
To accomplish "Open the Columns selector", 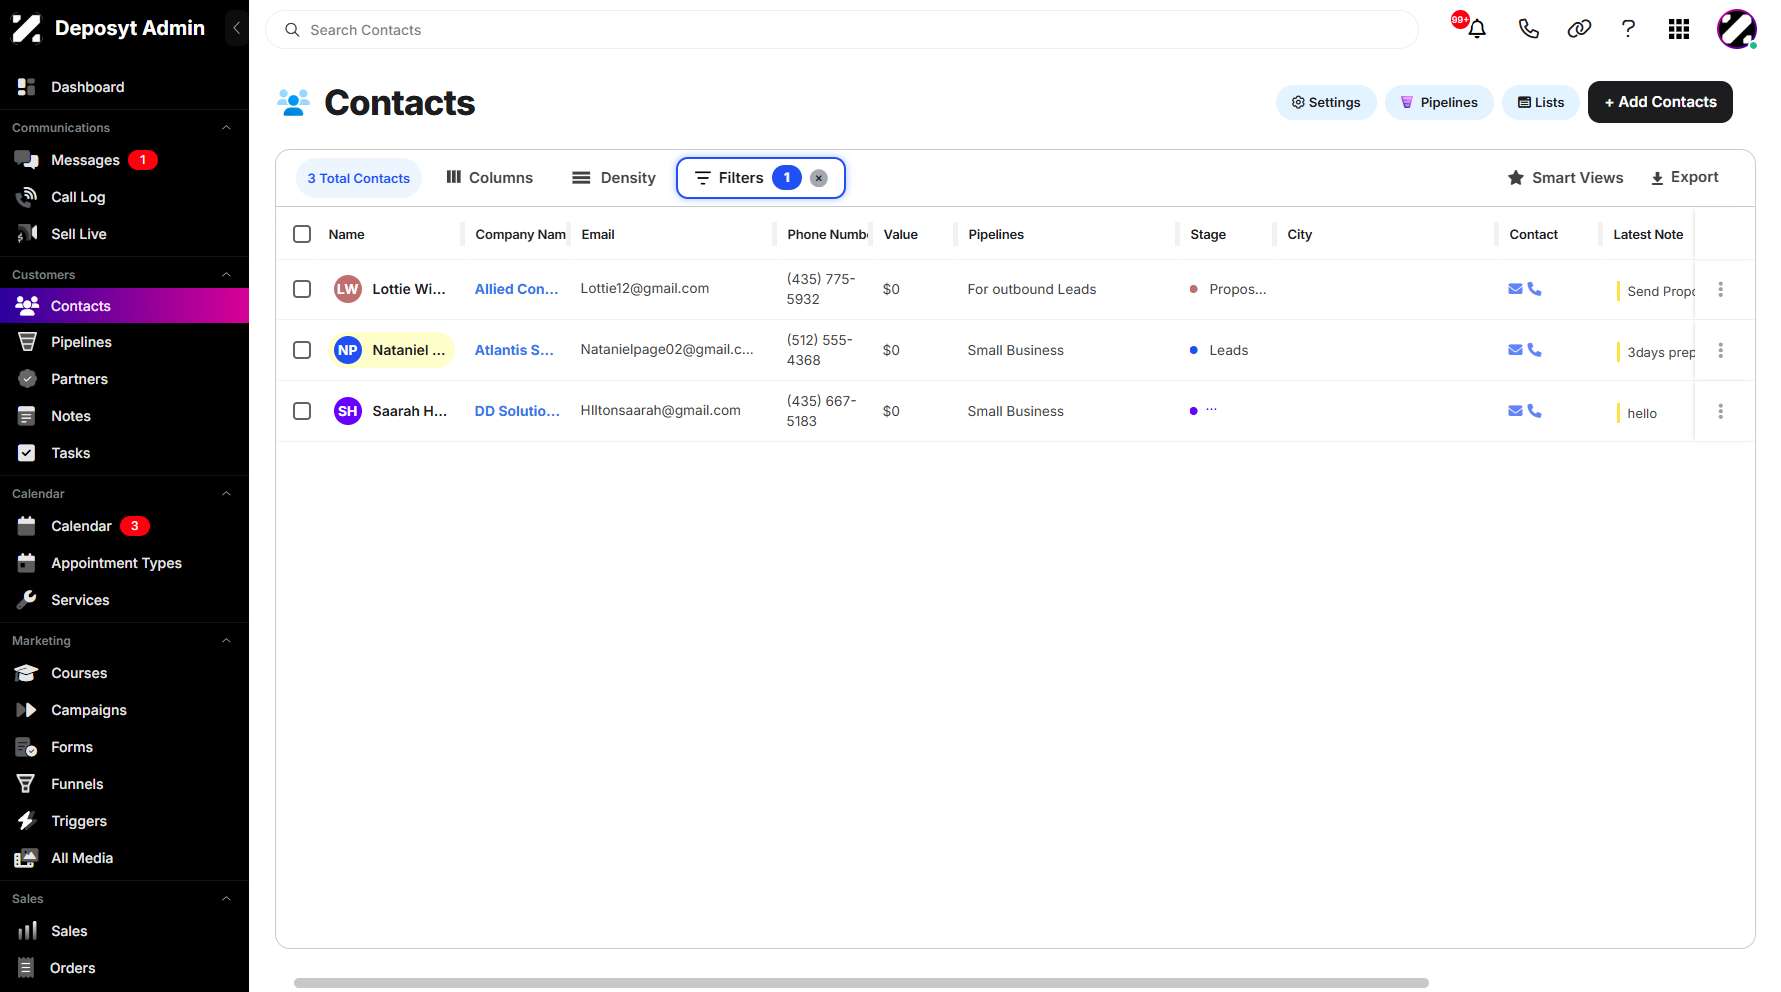I will click(x=489, y=178).
